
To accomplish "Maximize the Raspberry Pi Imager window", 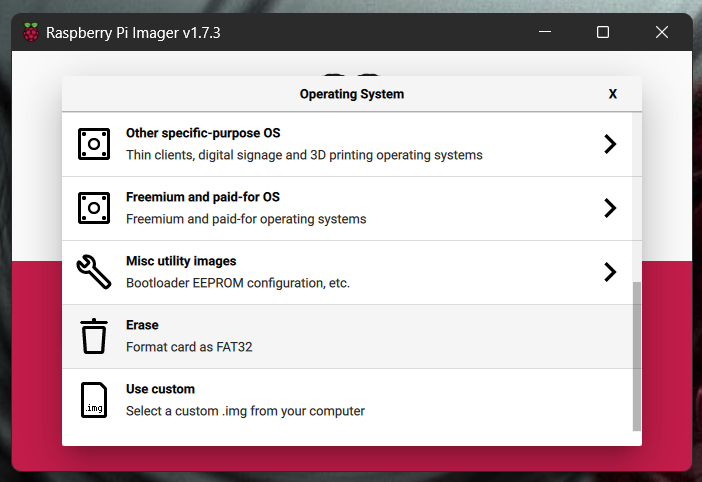I will click(x=603, y=32).
